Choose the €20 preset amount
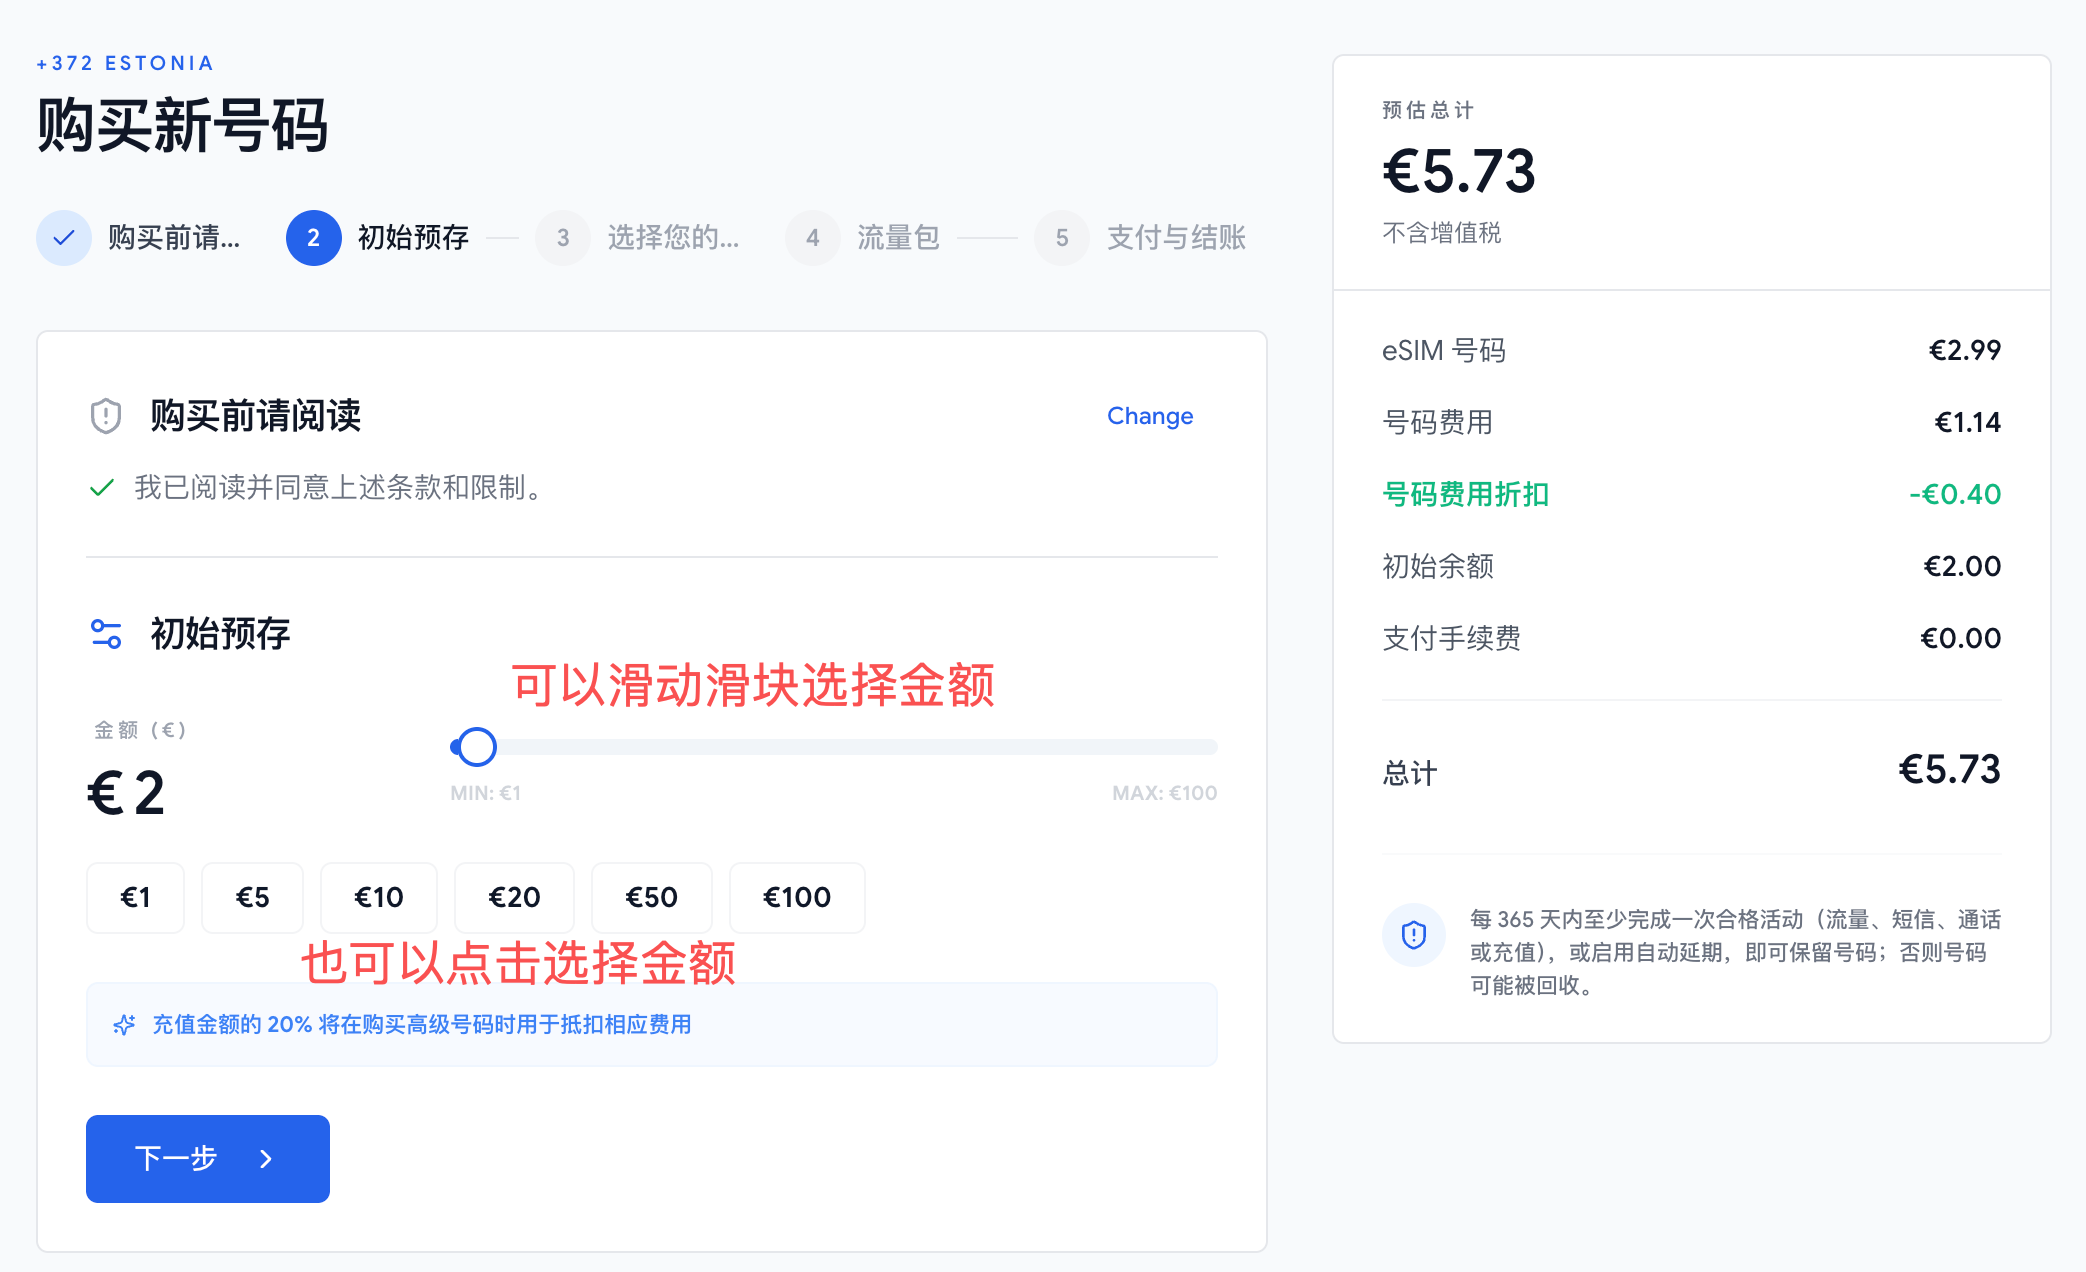 514,898
